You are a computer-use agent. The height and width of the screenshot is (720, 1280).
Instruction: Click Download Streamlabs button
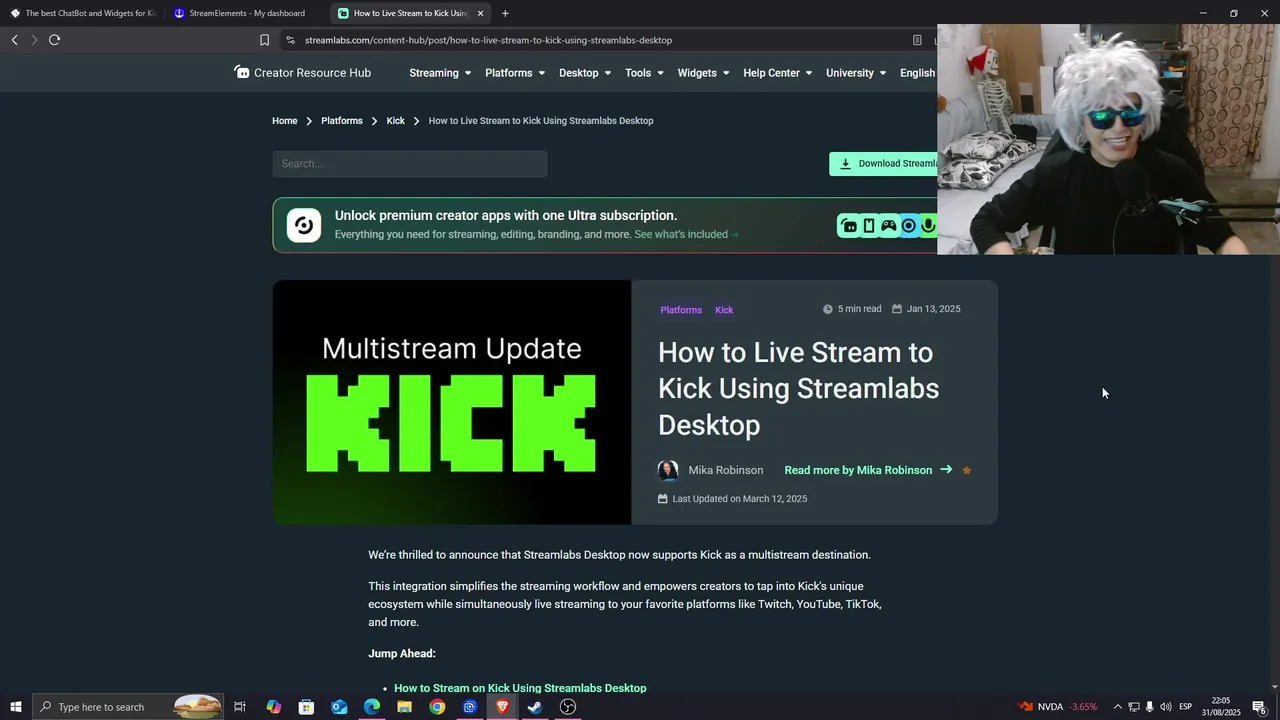(x=883, y=164)
